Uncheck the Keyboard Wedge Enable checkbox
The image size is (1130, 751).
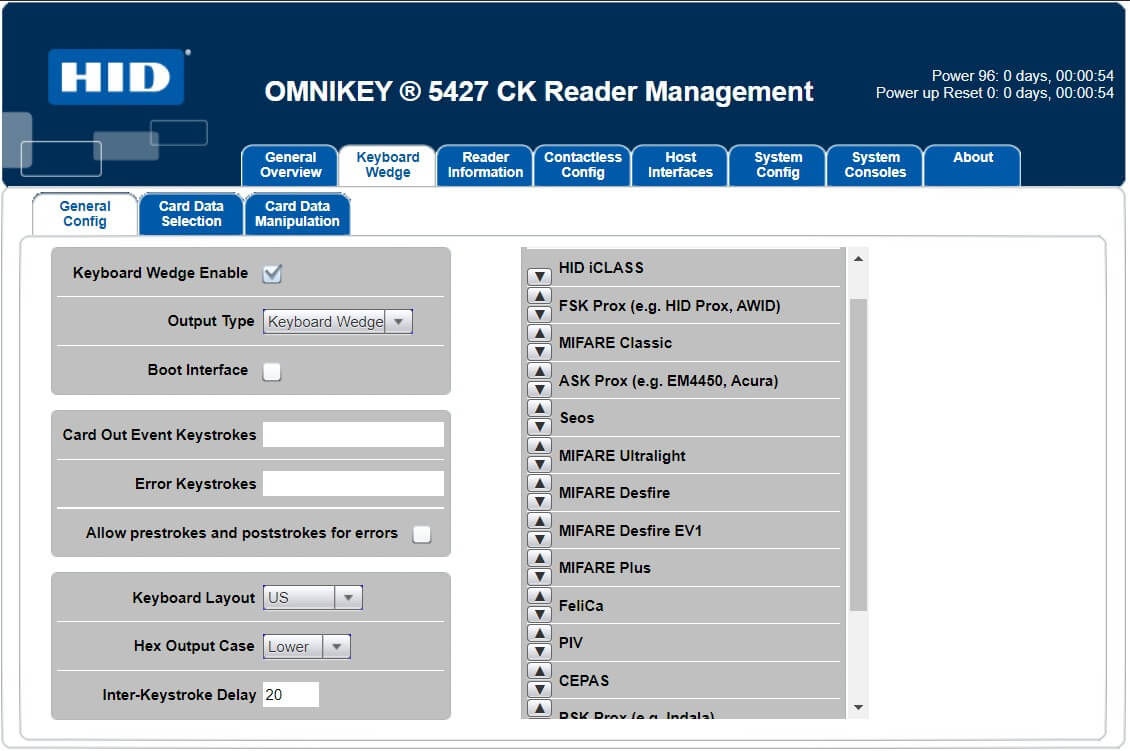[272, 274]
